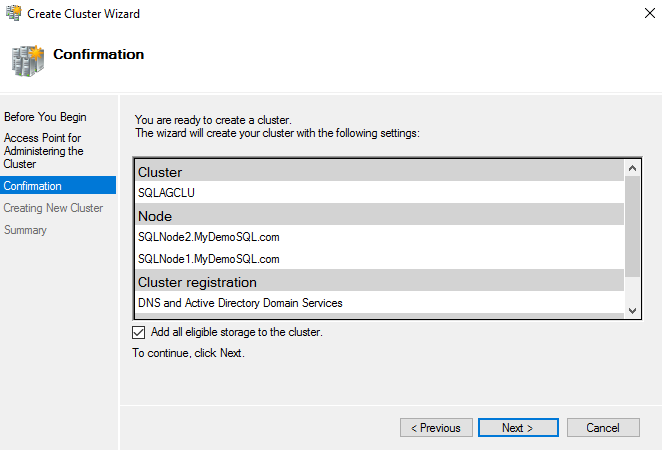Click the Summary step in sidebar
This screenshot has width=662, height=450.
pos(25,230)
